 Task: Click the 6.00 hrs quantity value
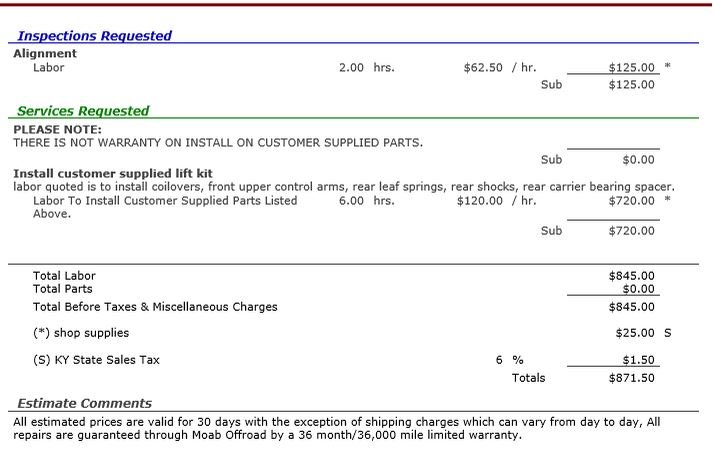[x=351, y=201]
